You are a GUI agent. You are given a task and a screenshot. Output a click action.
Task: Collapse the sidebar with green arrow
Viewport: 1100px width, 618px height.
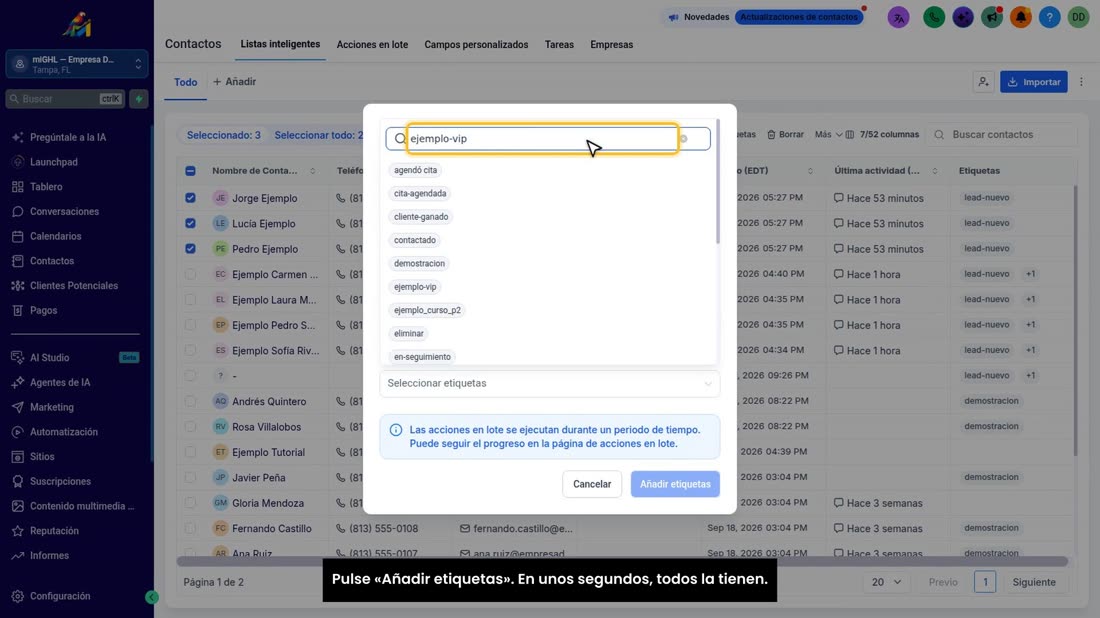152,598
